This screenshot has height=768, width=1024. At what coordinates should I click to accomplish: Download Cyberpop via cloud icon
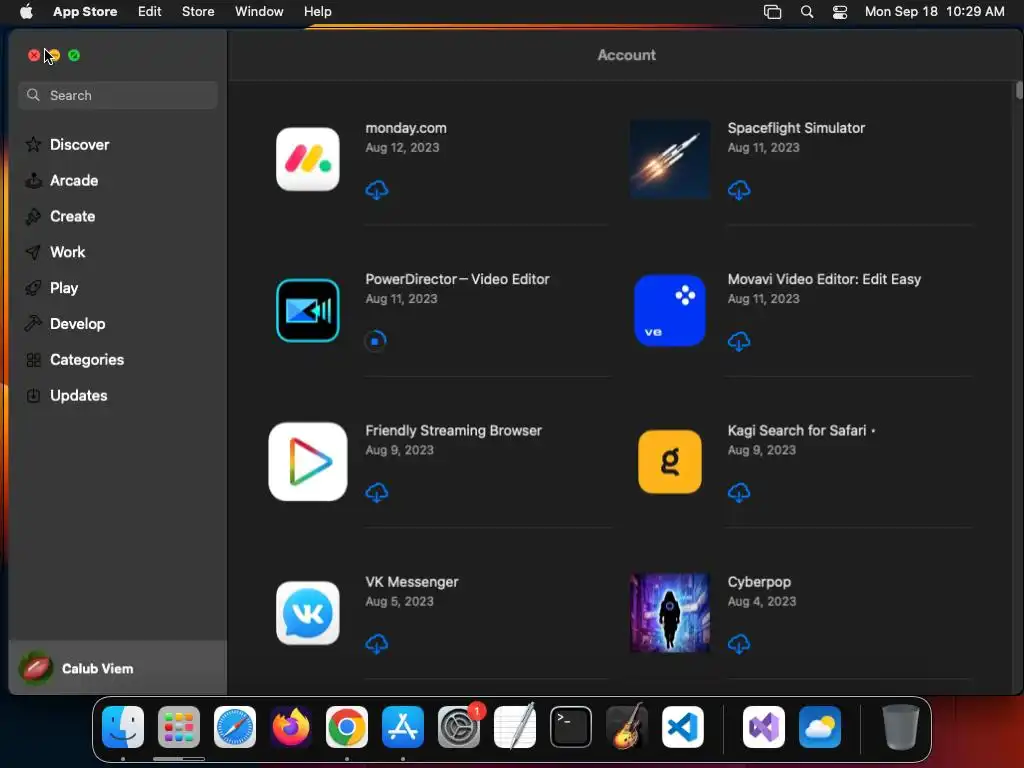(x=739, y=644)
